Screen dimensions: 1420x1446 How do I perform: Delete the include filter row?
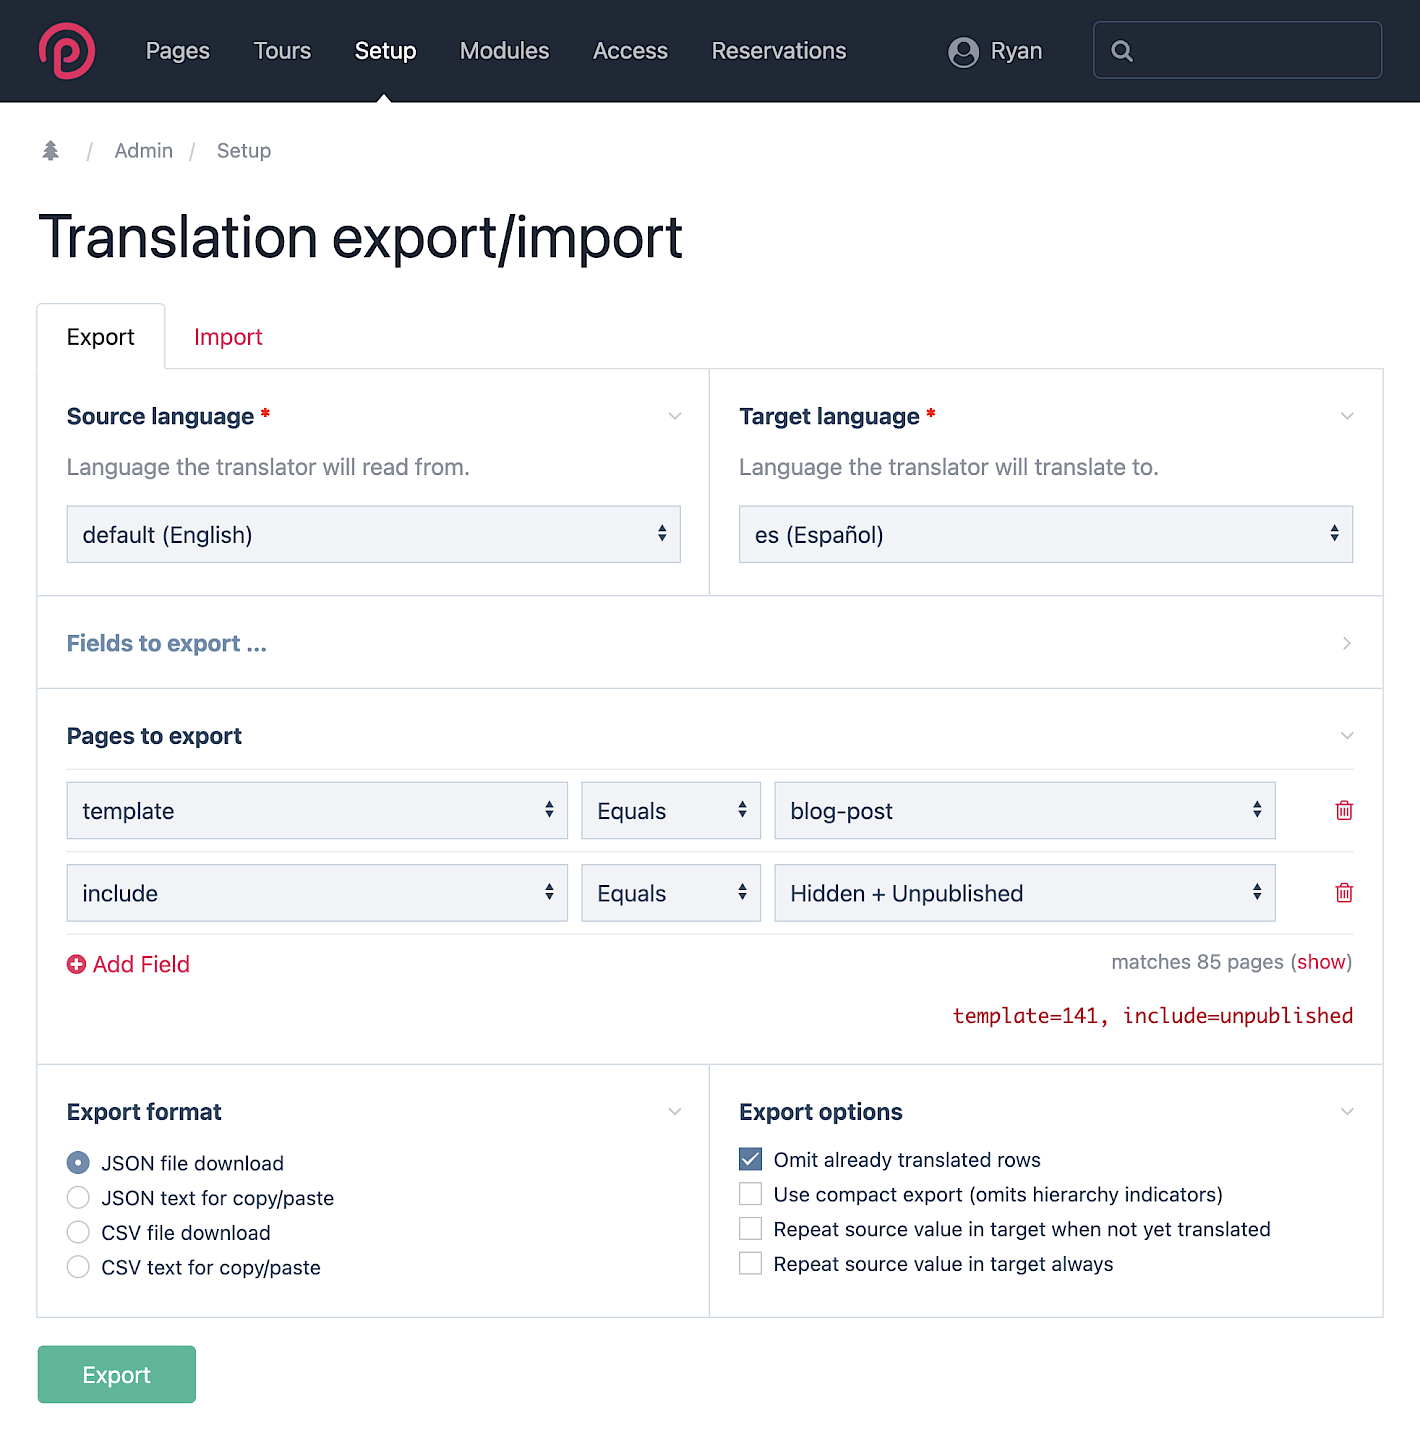point(1344,893)
